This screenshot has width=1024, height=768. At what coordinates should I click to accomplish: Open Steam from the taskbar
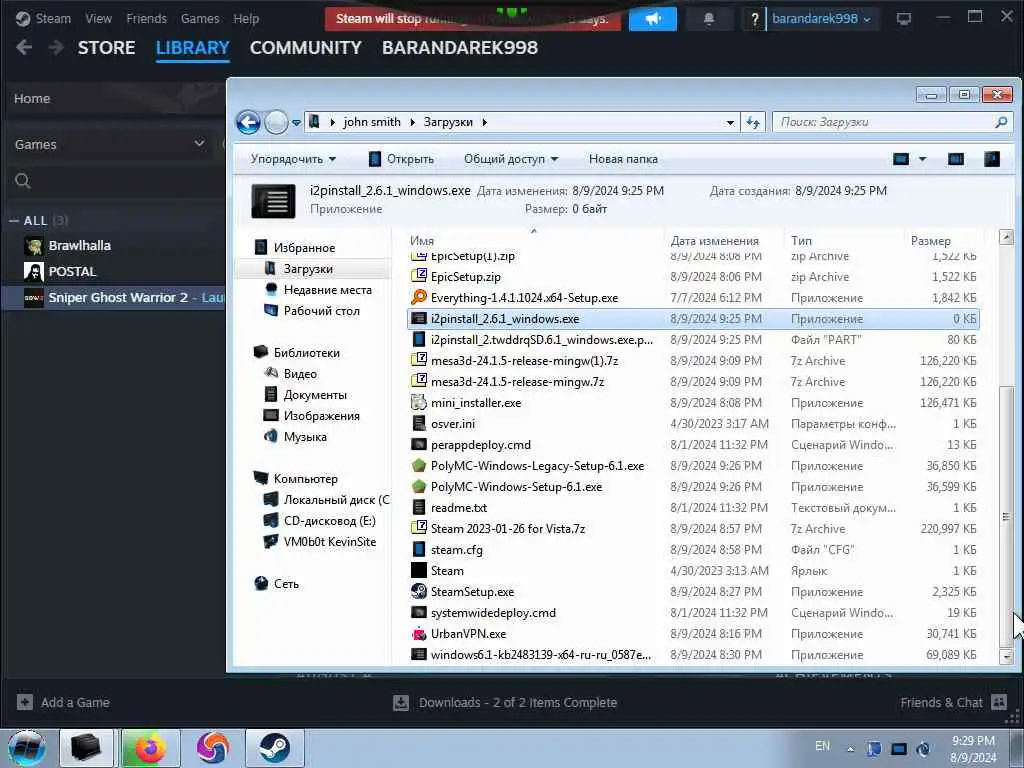[x=274, y=748]
